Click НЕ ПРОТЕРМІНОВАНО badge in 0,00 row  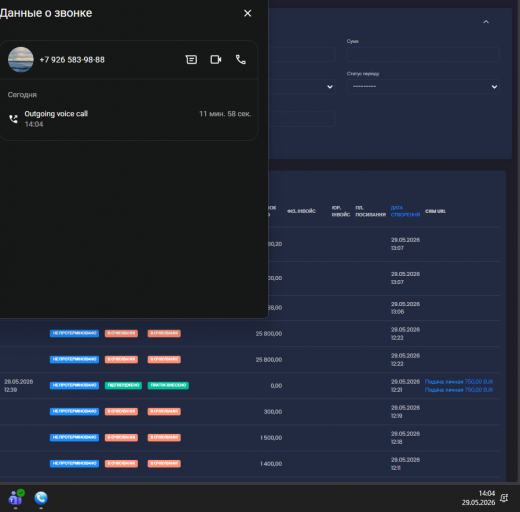point(74,385)
